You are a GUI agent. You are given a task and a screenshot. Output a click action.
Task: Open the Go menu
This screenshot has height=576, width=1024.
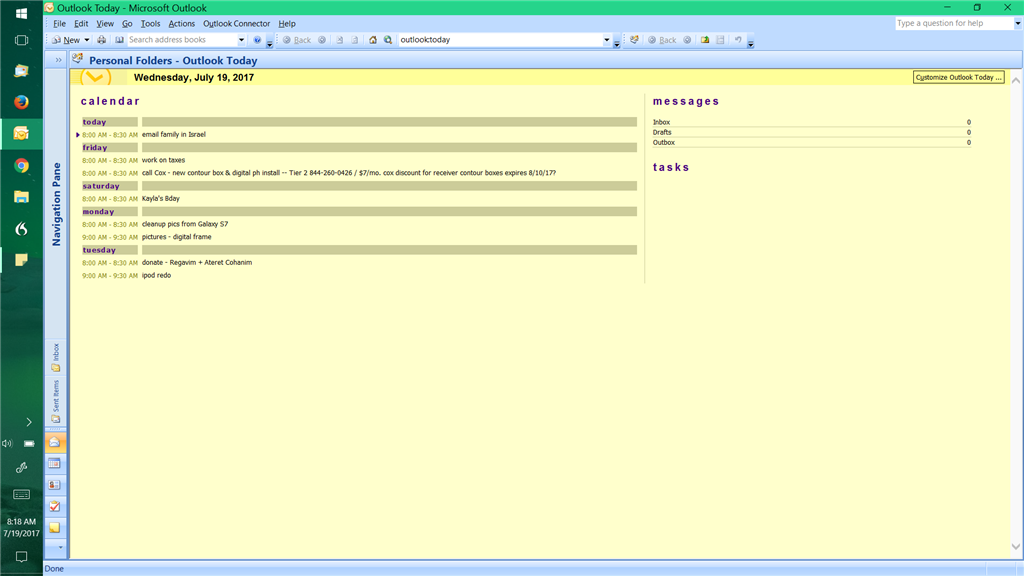127,24
